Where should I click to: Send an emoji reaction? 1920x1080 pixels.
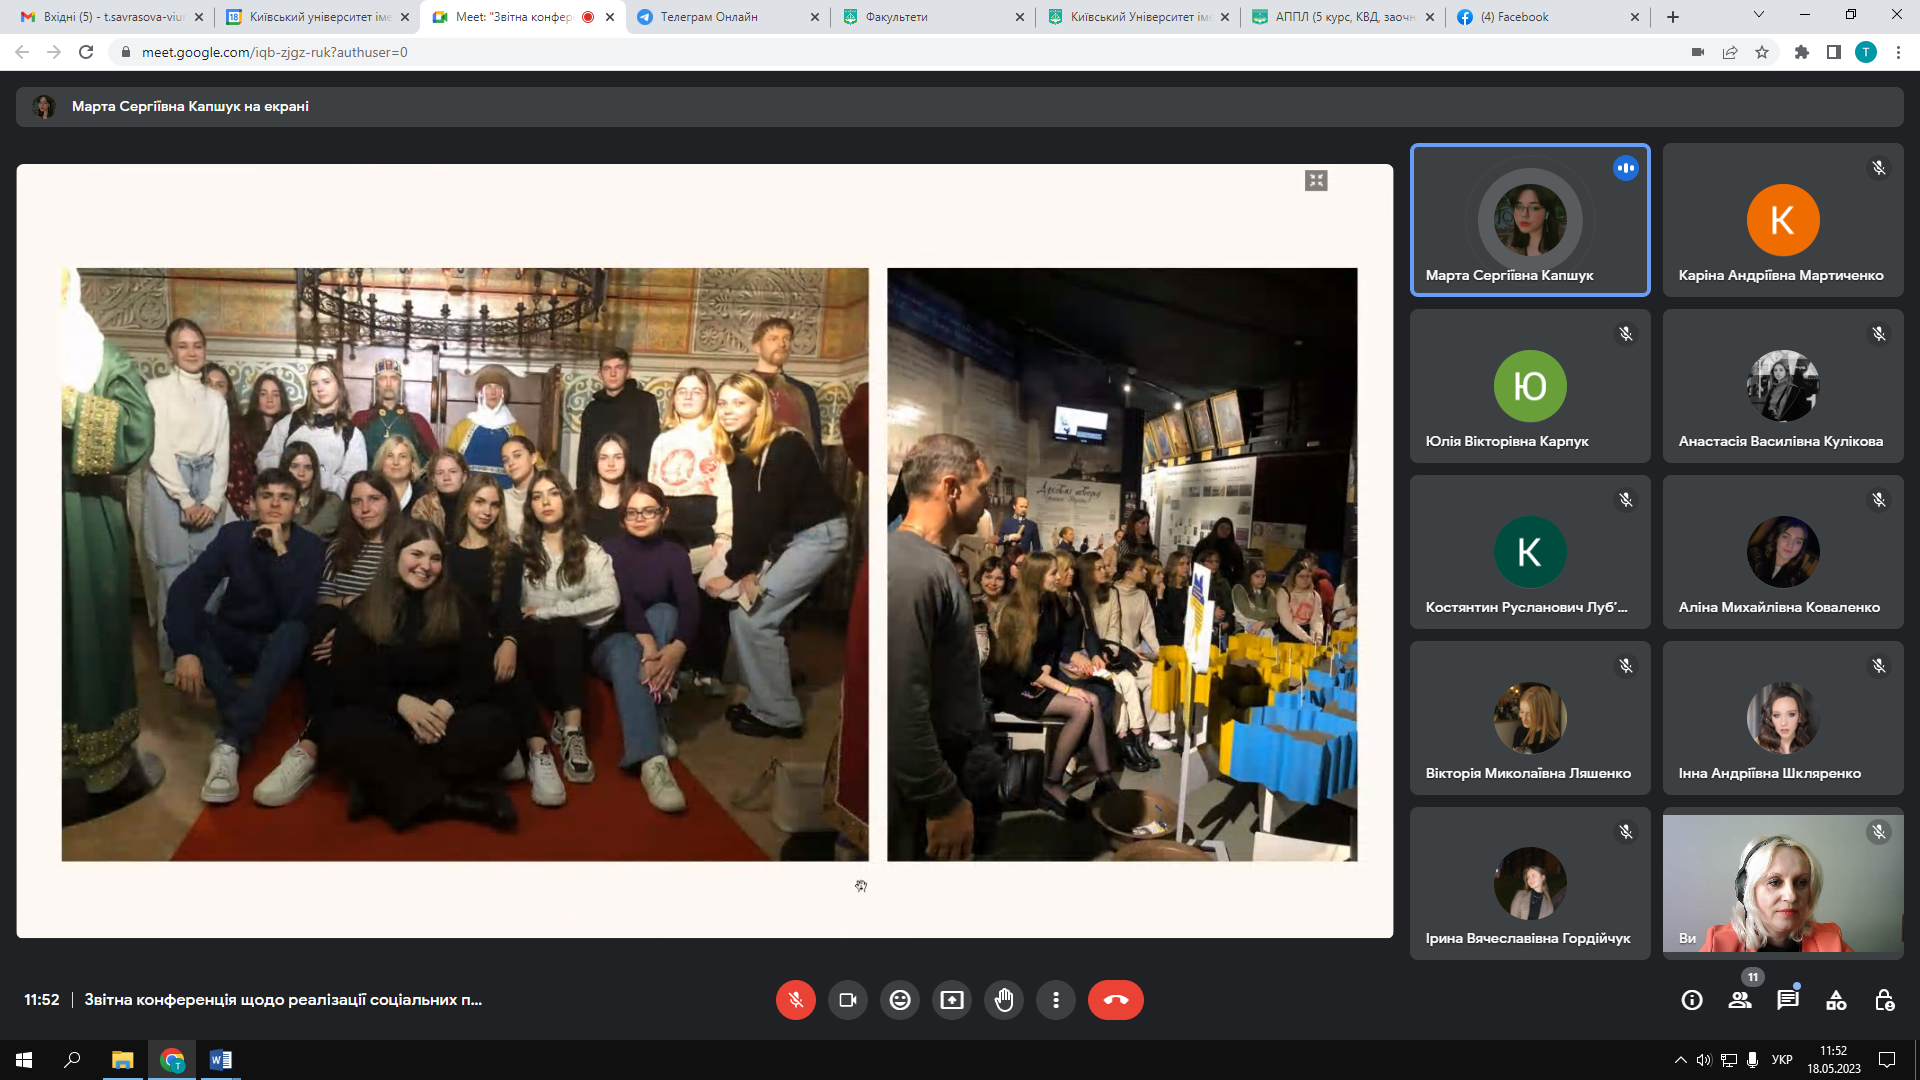point(900,1000)
